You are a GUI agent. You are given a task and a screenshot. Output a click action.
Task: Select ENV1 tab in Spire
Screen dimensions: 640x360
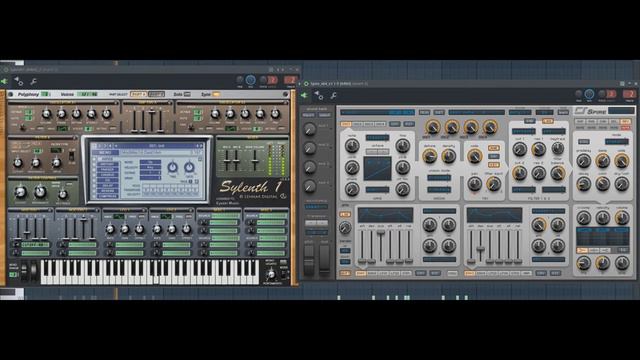[360, 273]
